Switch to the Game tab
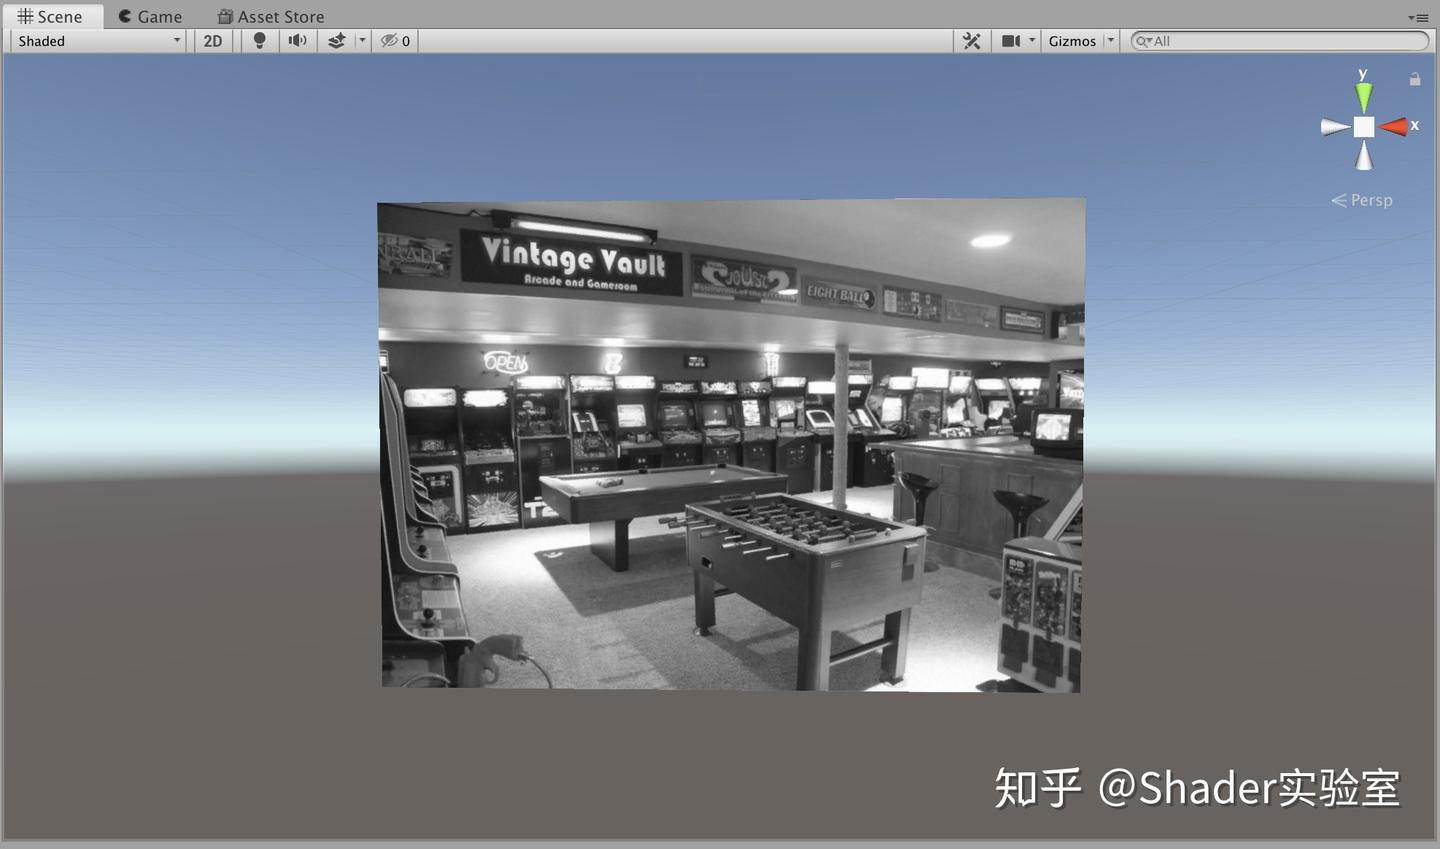Screen dimensions: 1440x849 click(x=150, y=16)
